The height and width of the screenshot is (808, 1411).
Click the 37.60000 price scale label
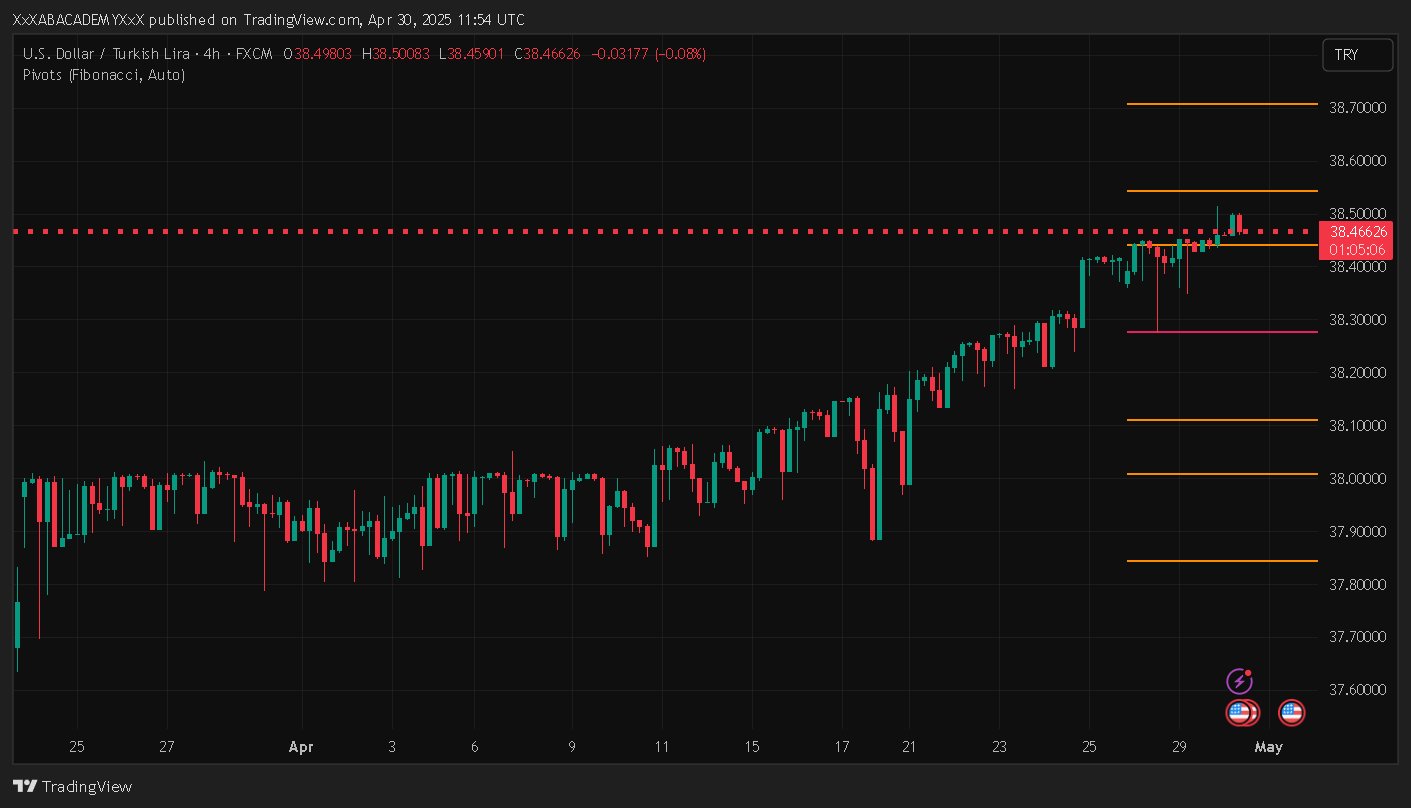coord(1356,690)
